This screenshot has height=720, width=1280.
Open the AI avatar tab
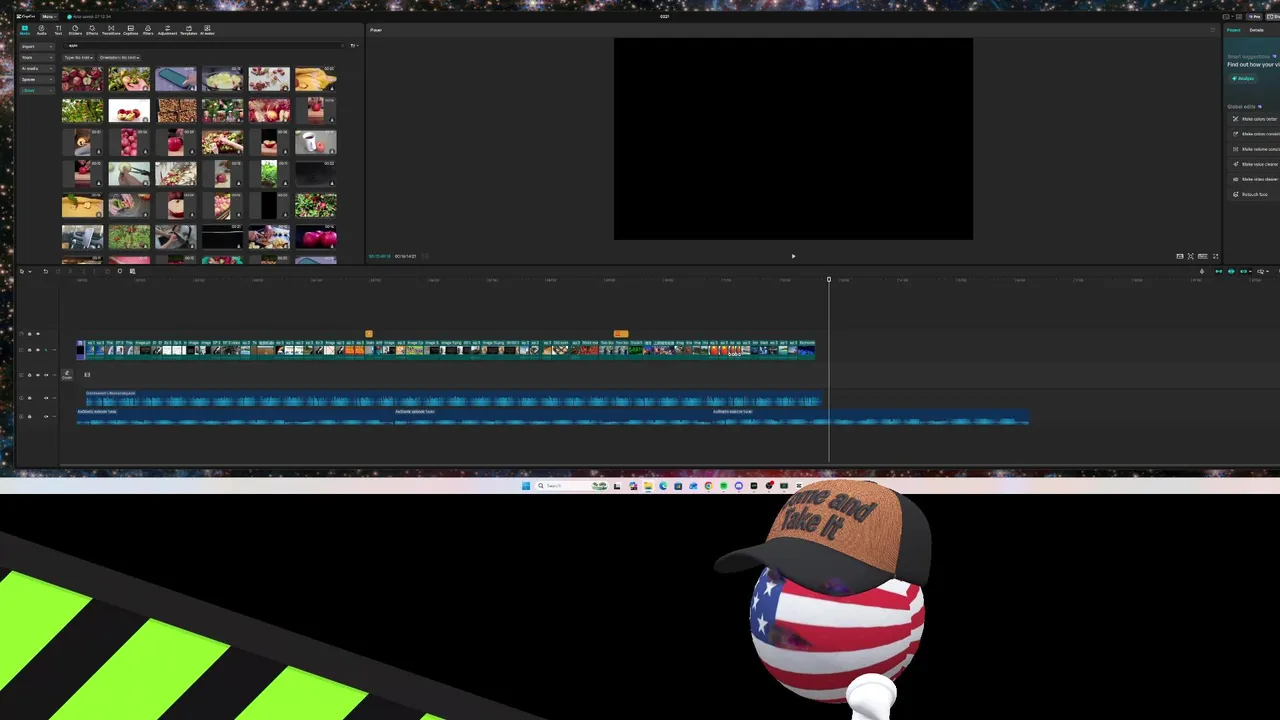(207, 30)
